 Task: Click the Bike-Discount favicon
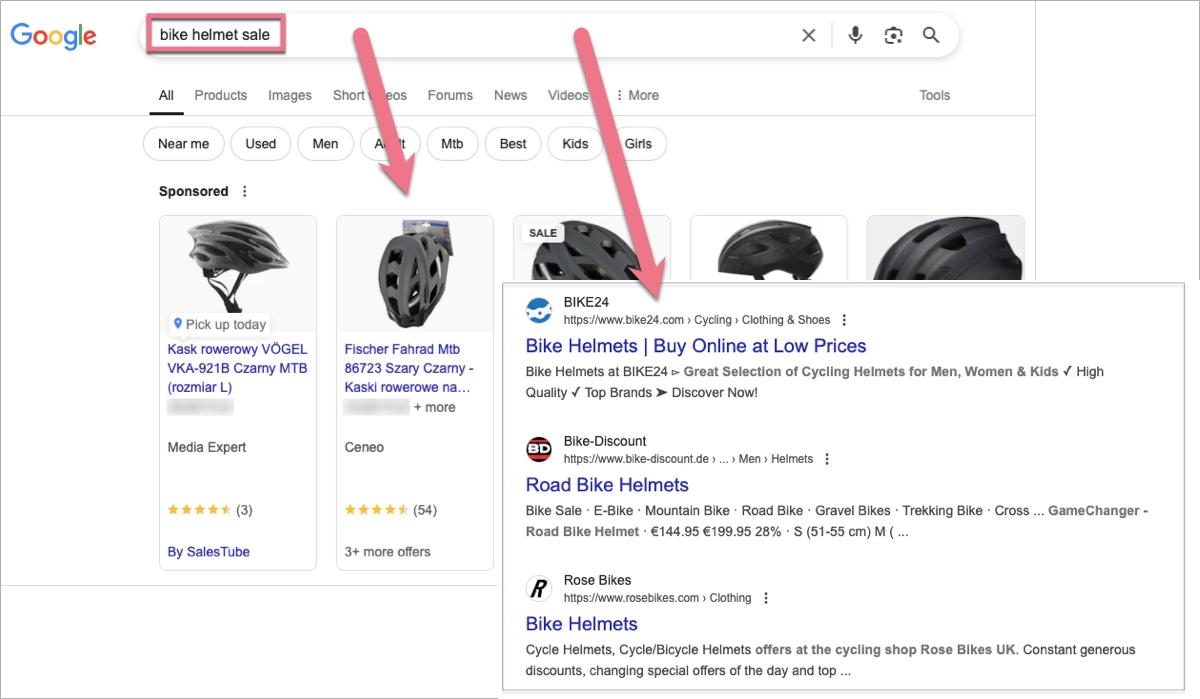point(539,449)
